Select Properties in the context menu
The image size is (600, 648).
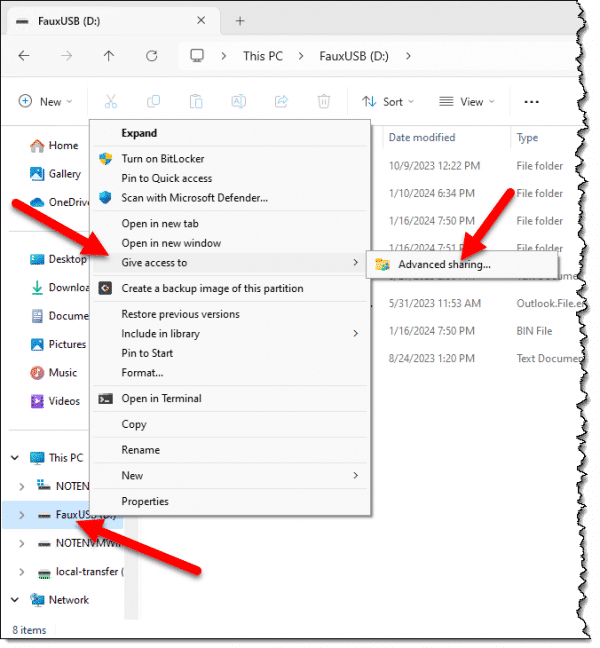coord(145,501)
